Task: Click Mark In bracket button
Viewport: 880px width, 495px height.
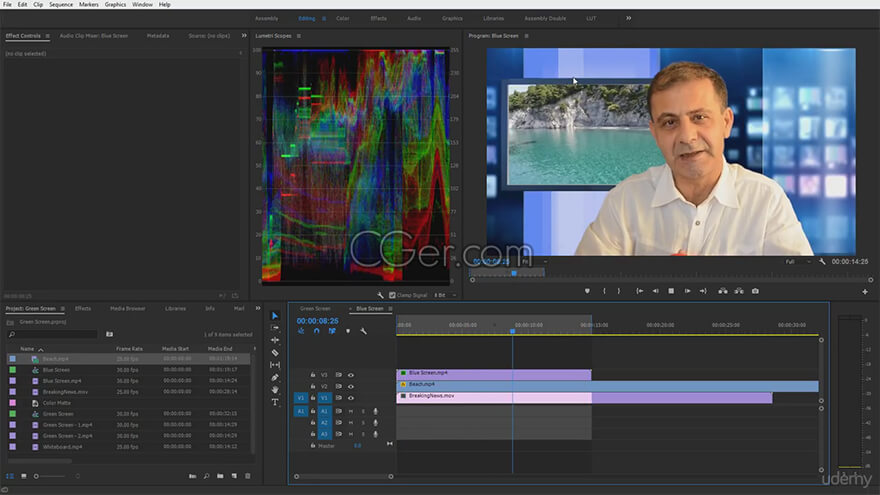Action: pyautogui.click(x=604, y=291)
